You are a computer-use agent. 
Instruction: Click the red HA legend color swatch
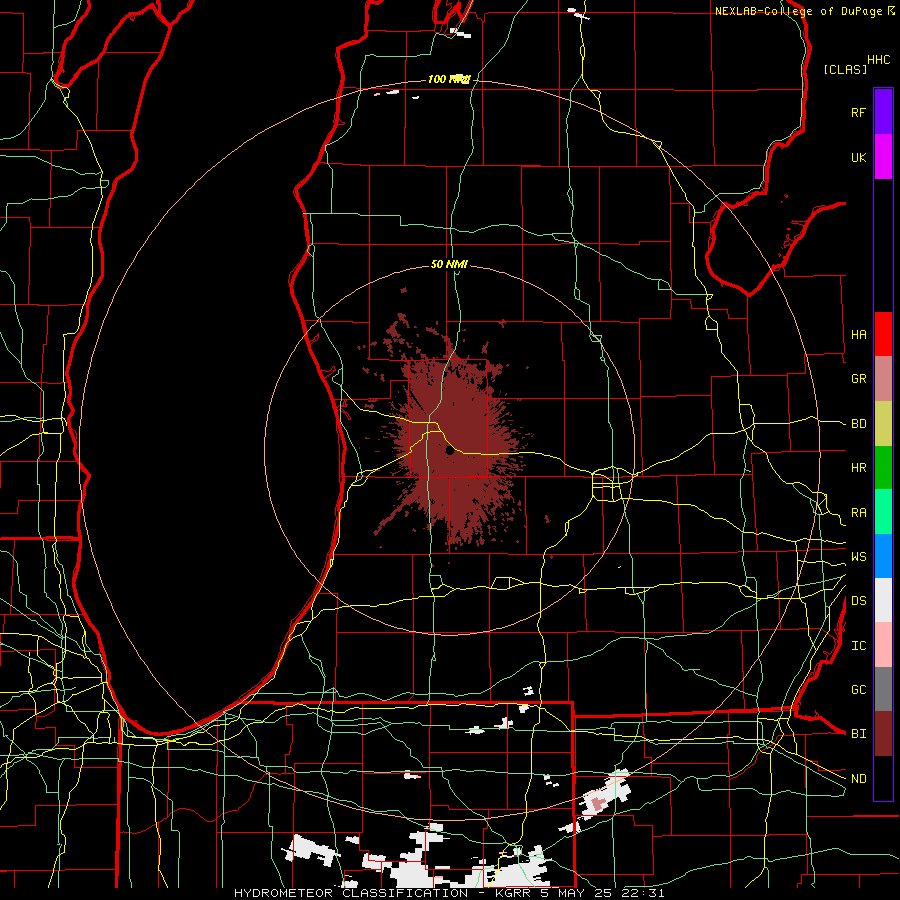coord(883,334)
